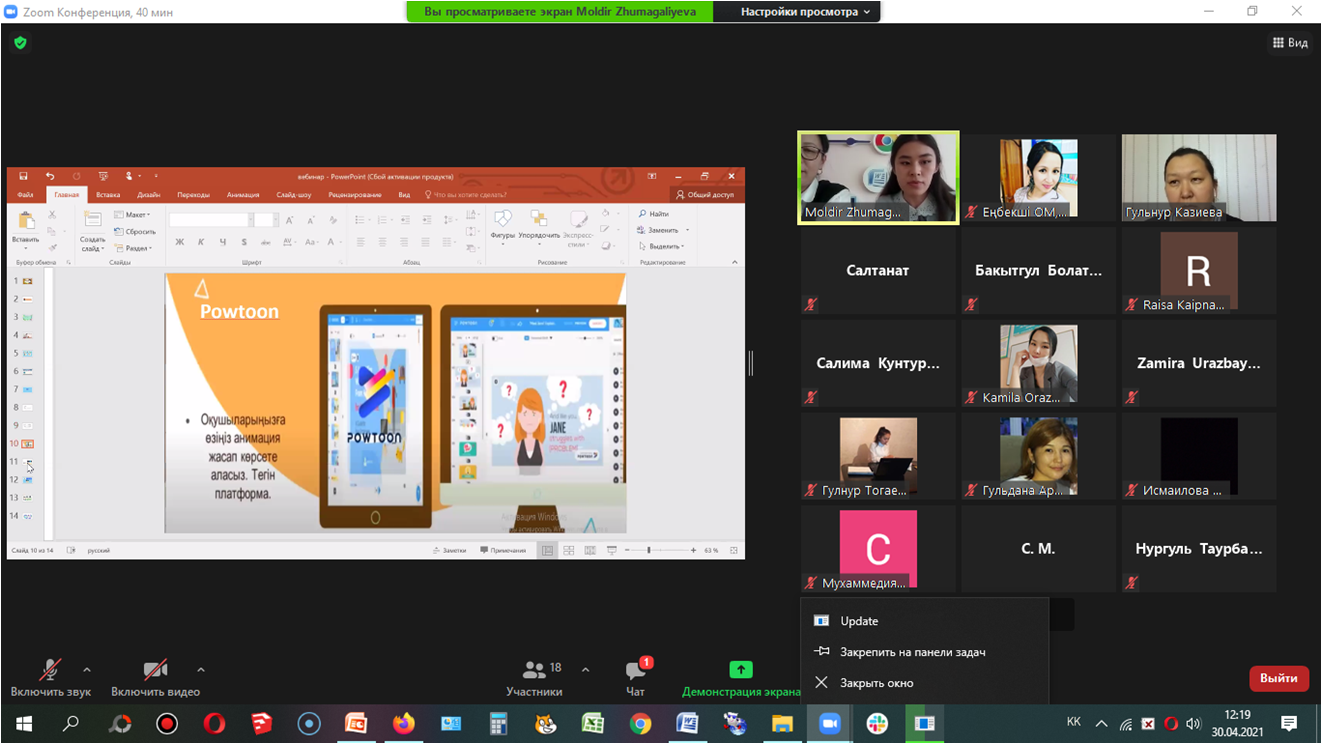Unmute microphone with Включить звук
Screen dimensions: 1322x744
(x=50, y=677)
